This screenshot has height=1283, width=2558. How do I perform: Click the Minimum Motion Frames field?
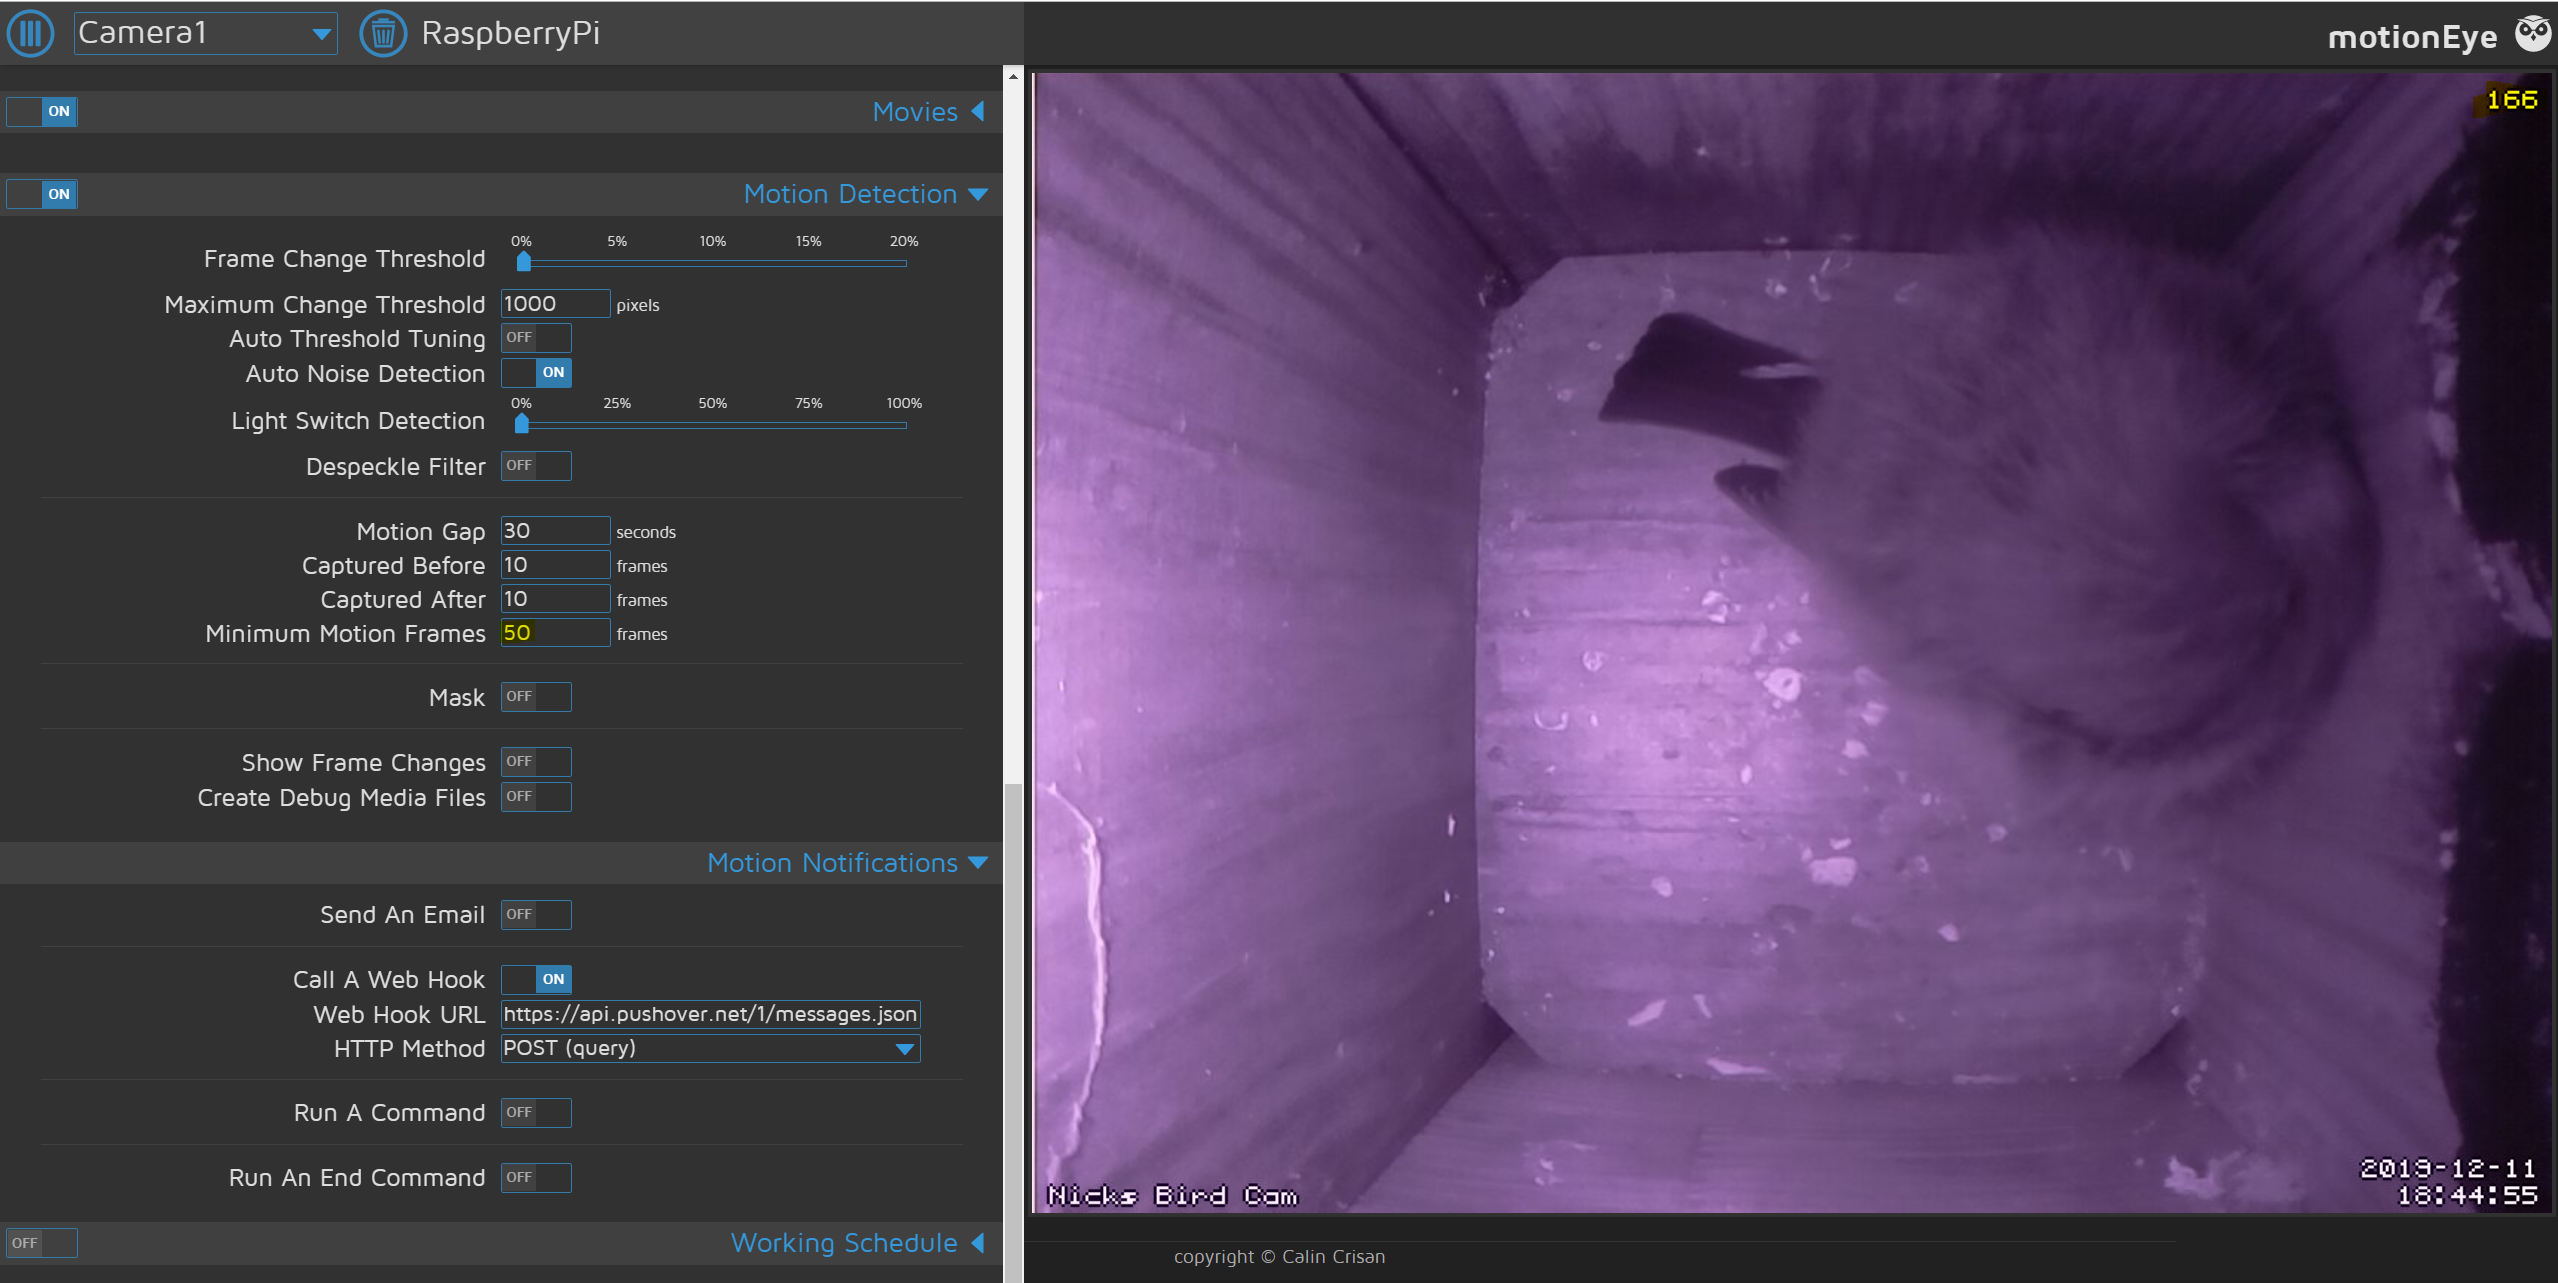[x=555, y=633]
